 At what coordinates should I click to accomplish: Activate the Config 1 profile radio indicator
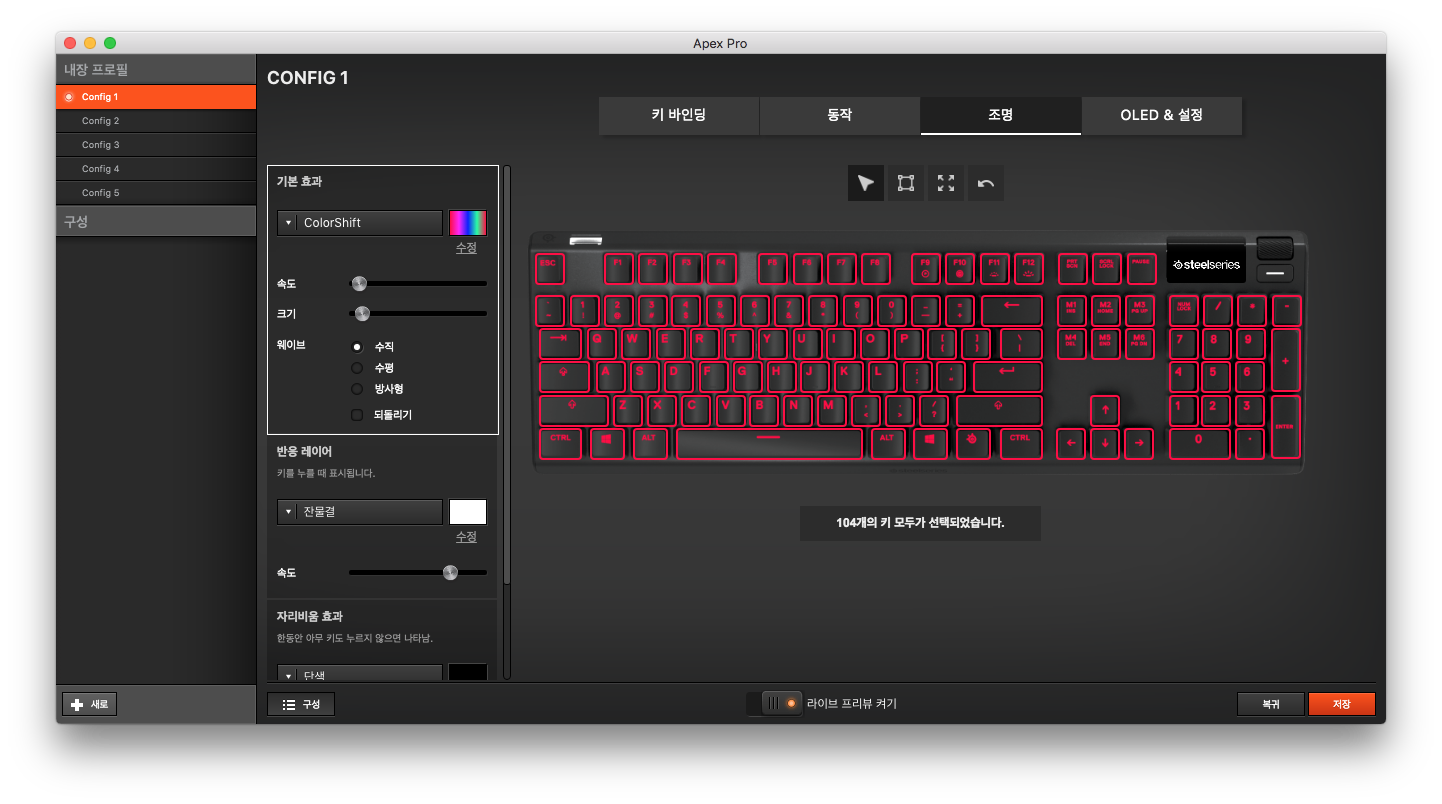coord(69,97)
